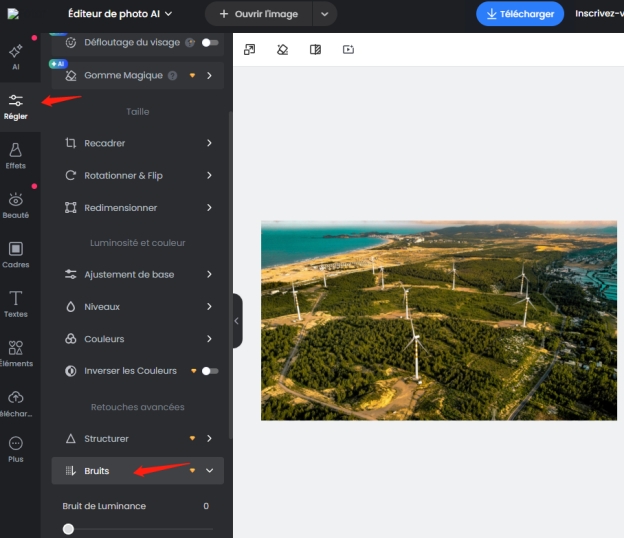Open the Éléments sidebar panel

pyautogui.click(x=15, y=353)
